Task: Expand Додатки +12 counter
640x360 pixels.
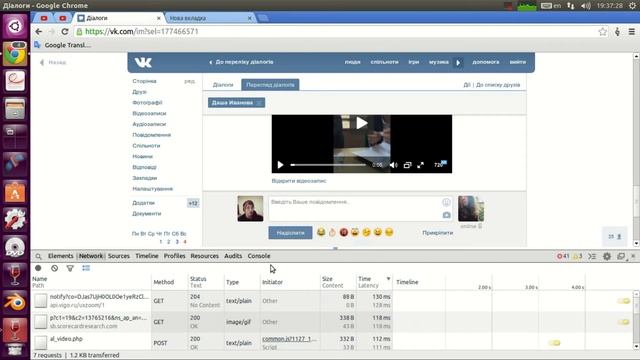Action: coord(193,203)
